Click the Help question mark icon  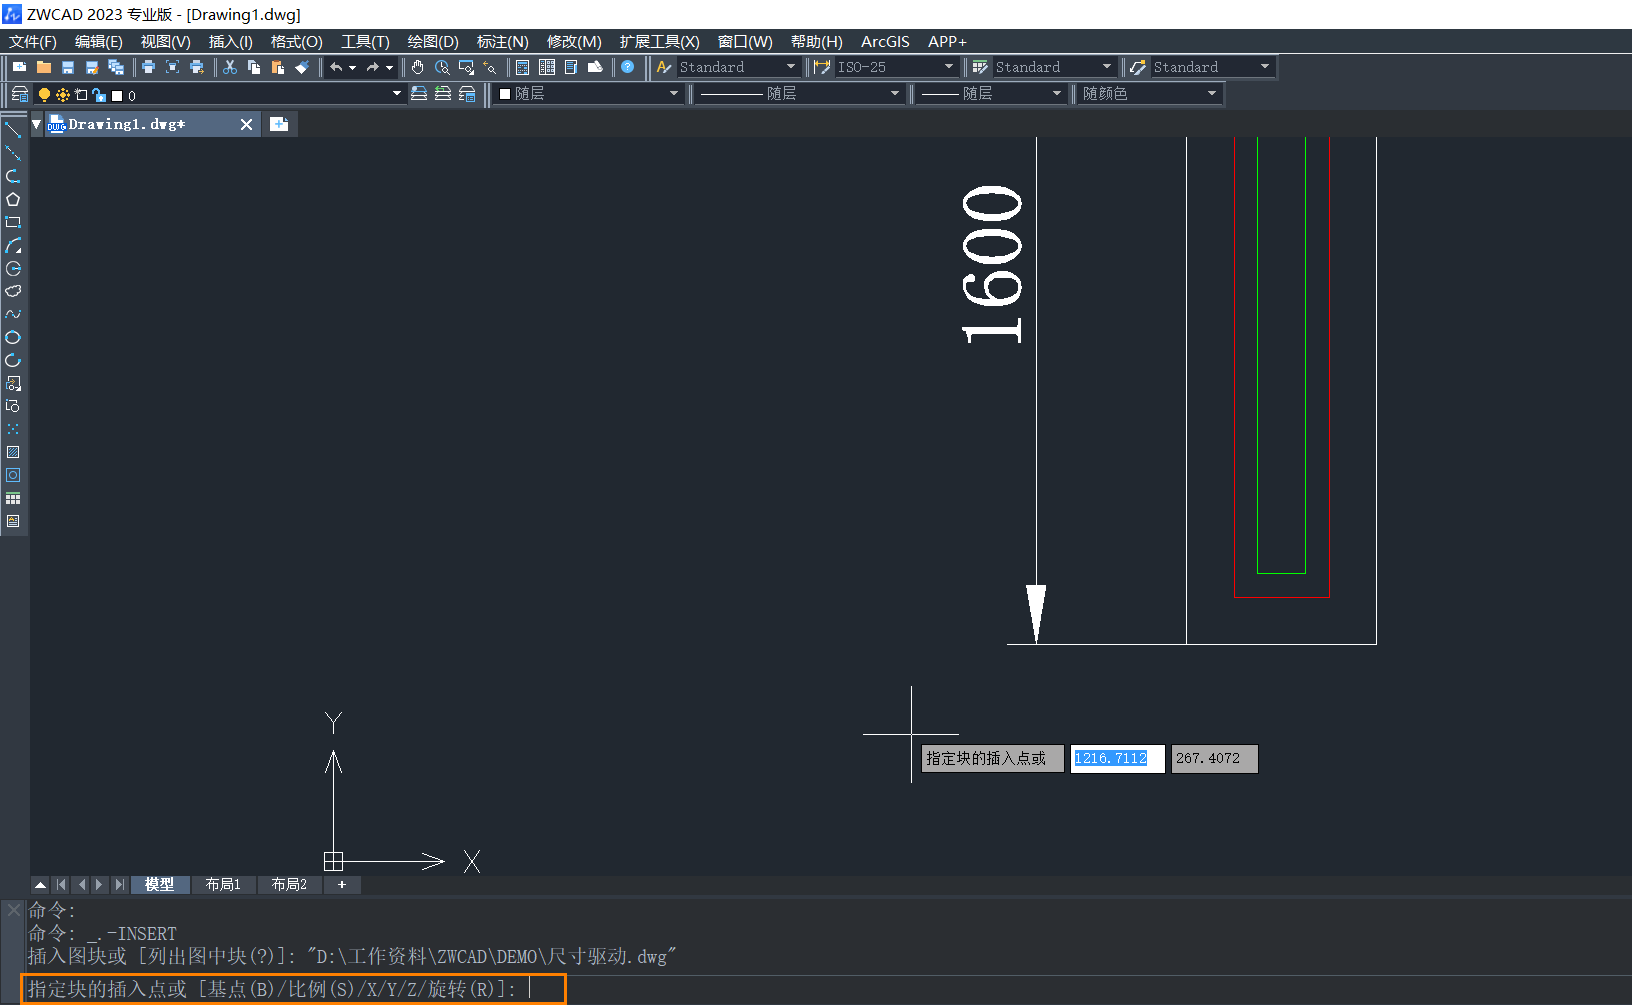pyautogui.click(x=628, y=67)
